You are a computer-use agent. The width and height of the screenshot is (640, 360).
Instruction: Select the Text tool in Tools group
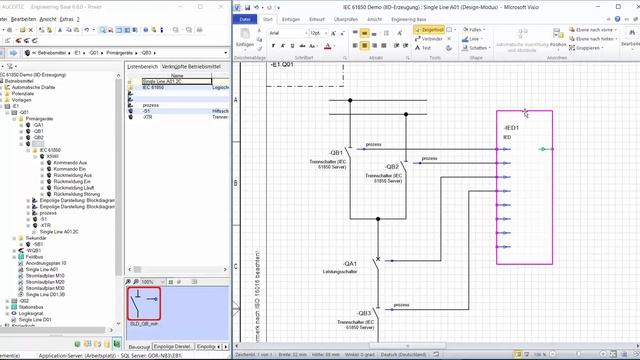pos(423,48)
